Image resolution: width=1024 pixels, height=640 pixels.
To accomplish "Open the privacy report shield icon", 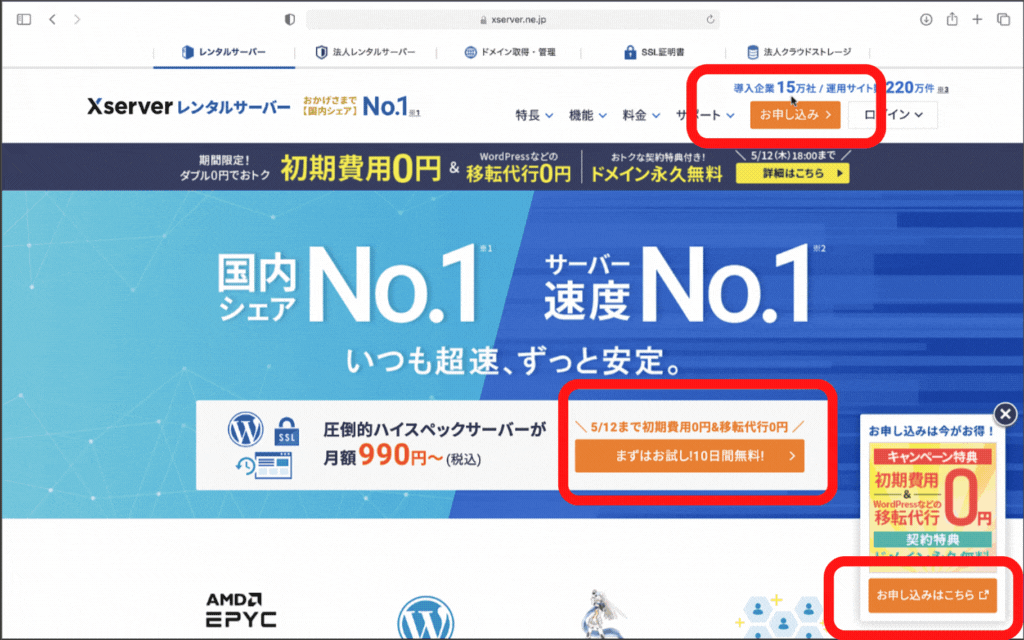I will (x=290, y=20).
